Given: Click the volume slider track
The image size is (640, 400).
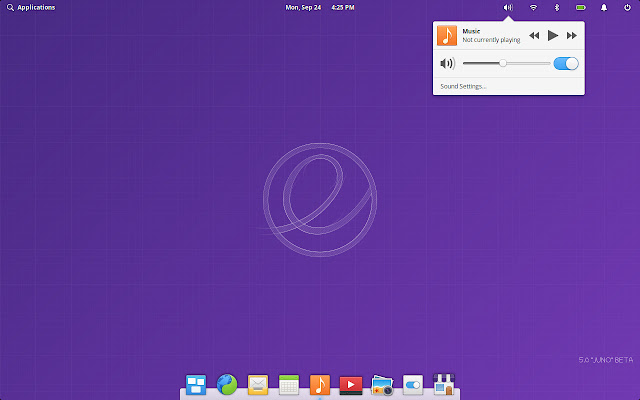Looking at the screenshot, I should click(x=507, y=63).
